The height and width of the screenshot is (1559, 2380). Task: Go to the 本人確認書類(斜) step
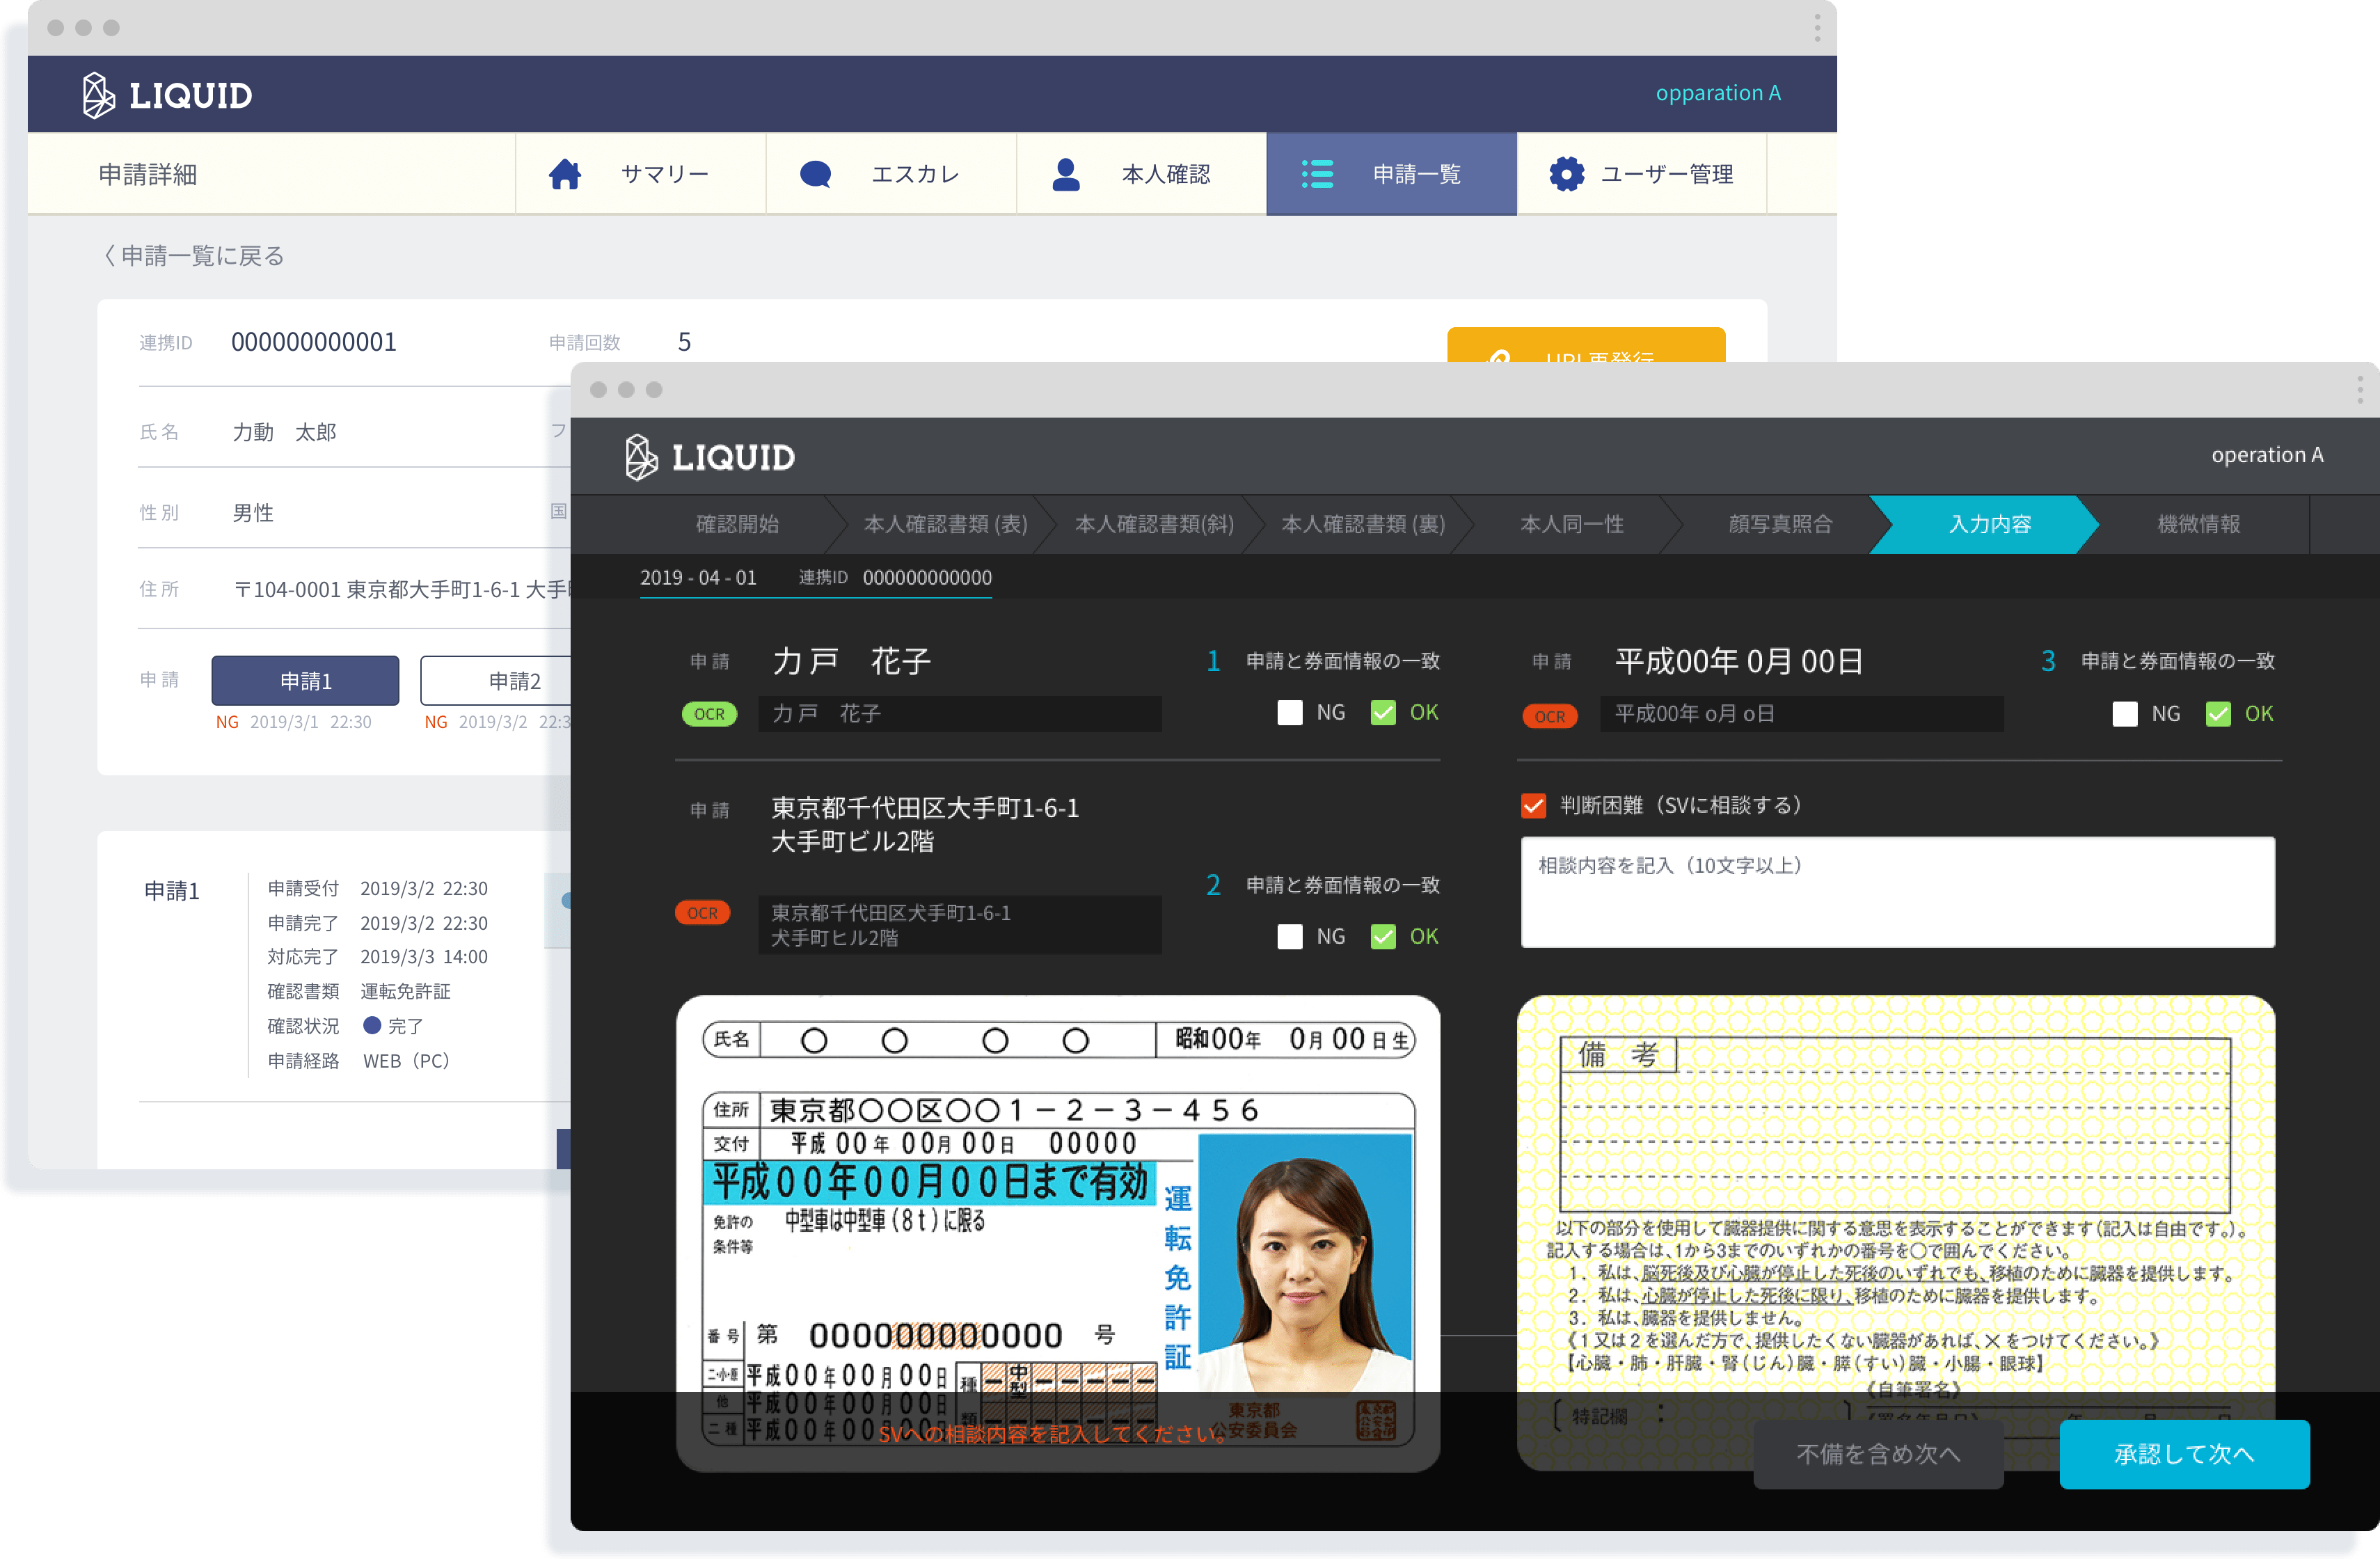[x=1154, y=524]
